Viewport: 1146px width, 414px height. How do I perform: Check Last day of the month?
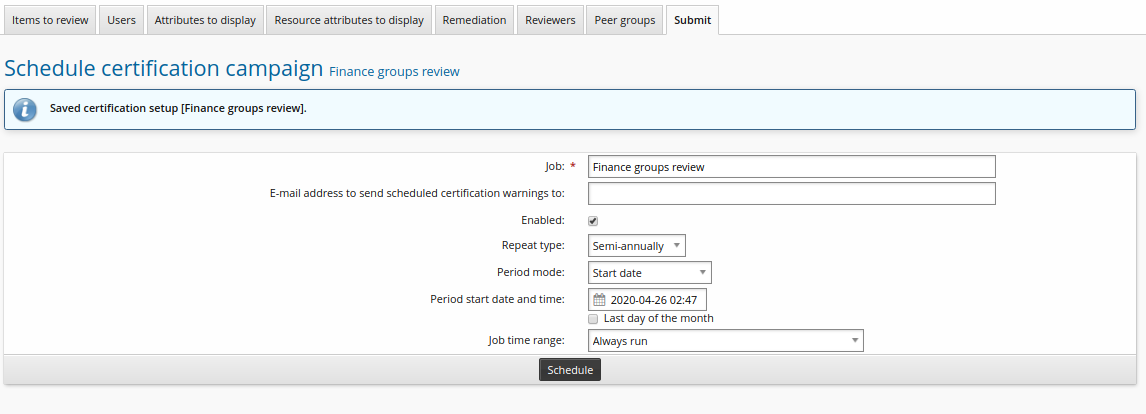coord(593,319)
